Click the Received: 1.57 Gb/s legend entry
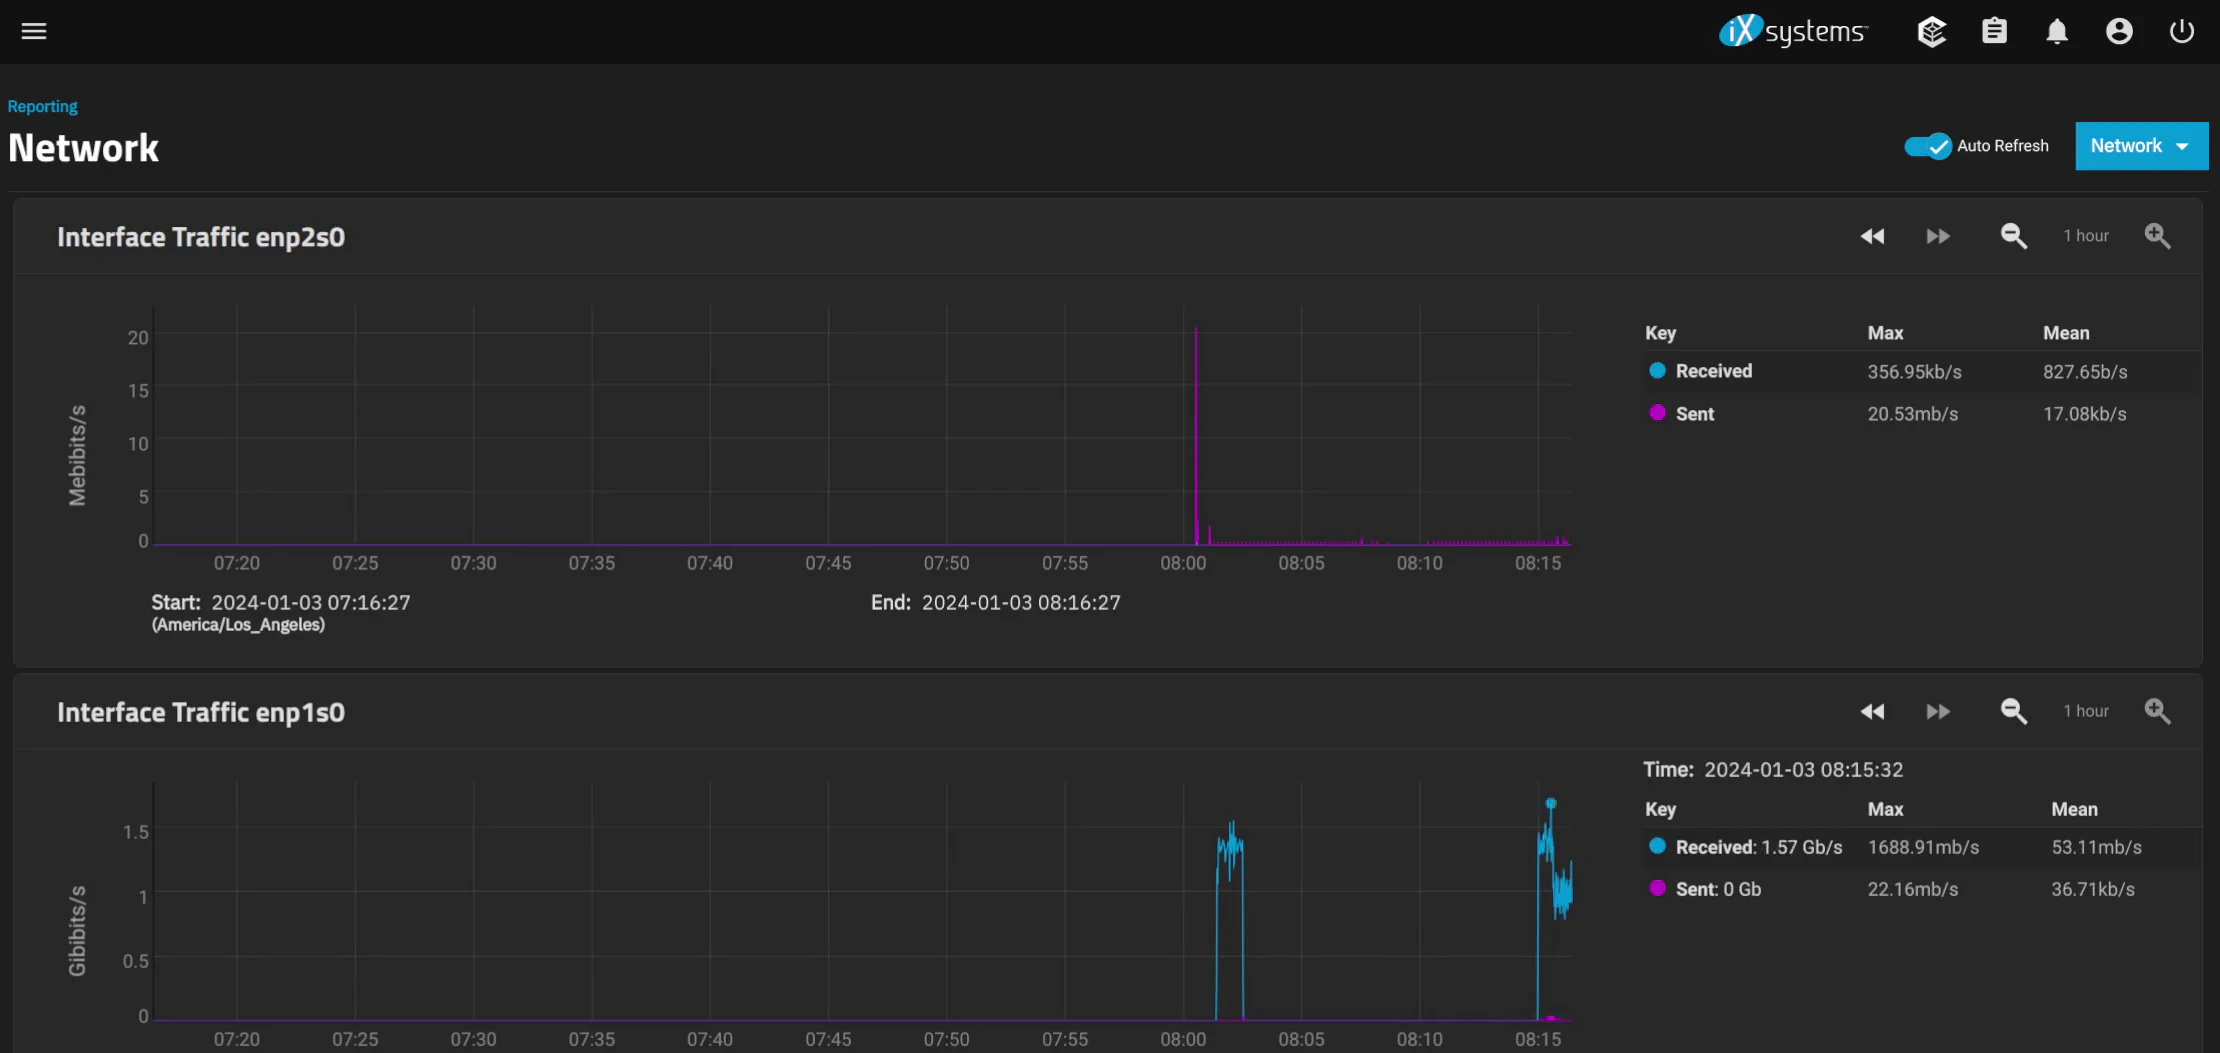Viewport: 2220px width, 1053px height. point(1759,847)
